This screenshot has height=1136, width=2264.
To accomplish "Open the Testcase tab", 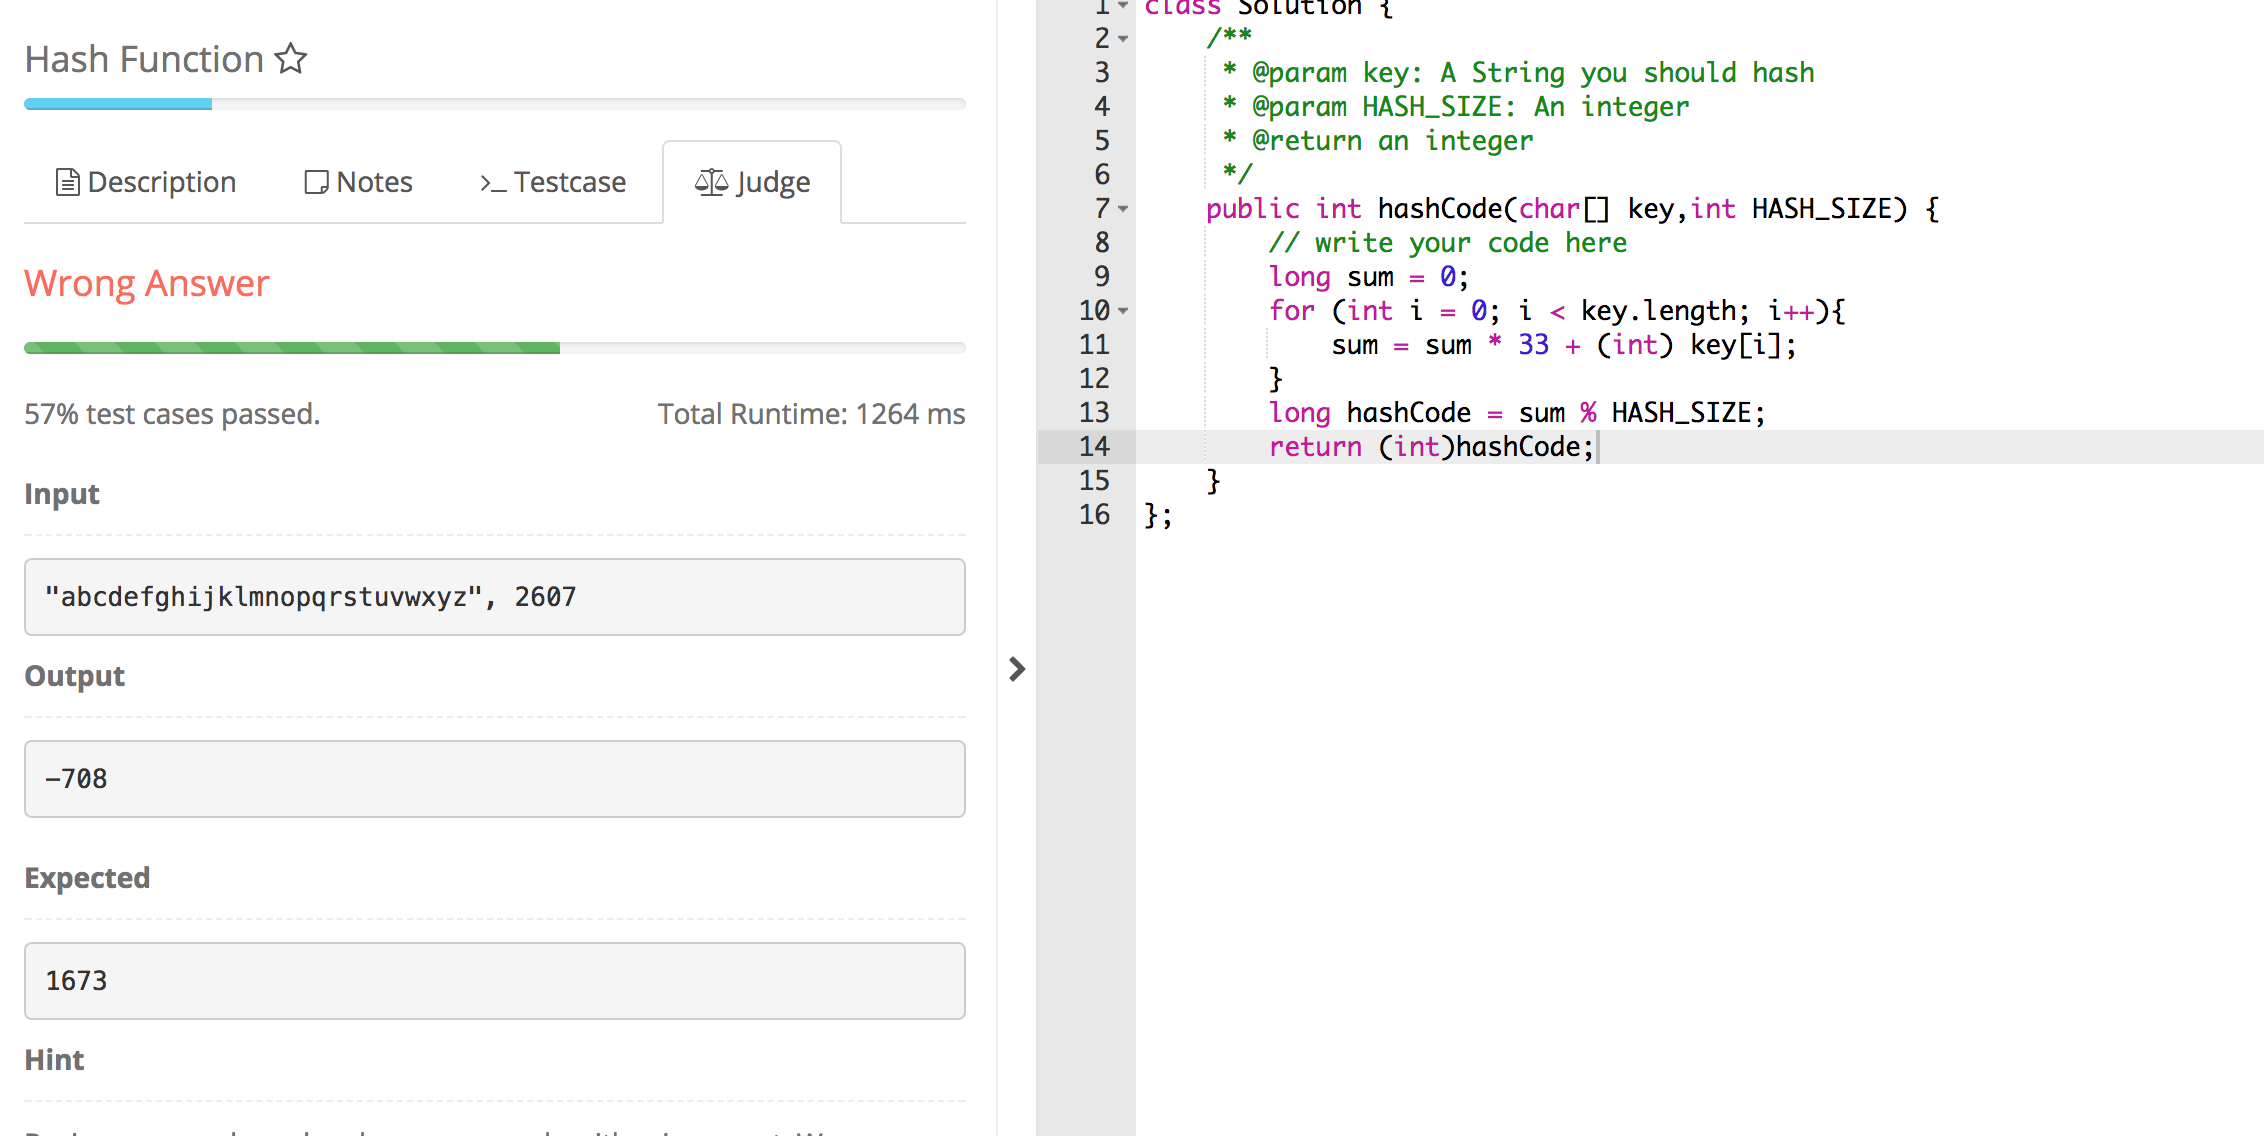I will [553, 182].
